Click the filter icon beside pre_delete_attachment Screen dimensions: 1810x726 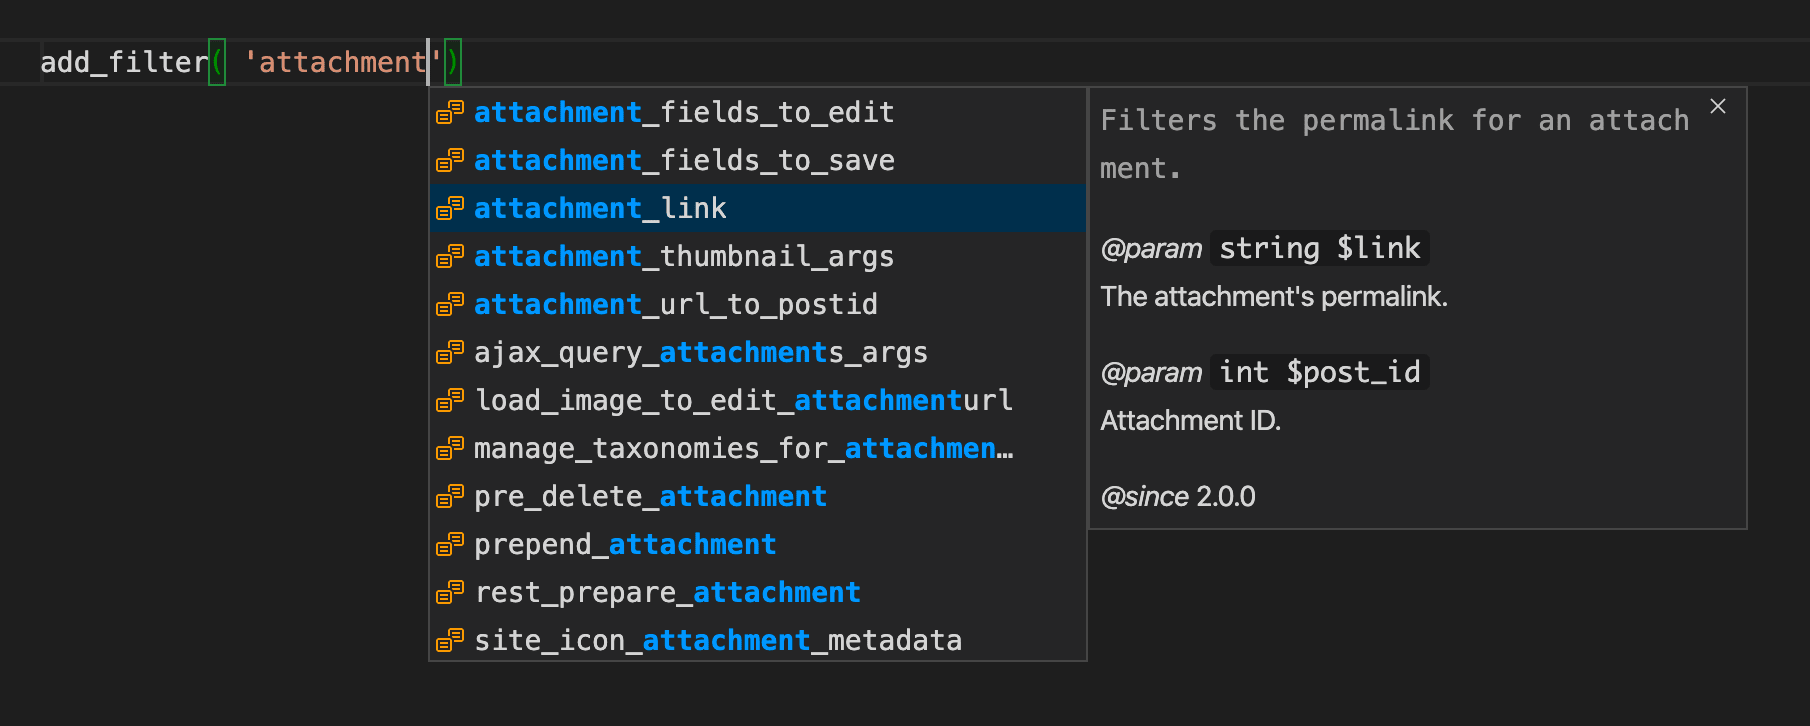coord(449,496)
